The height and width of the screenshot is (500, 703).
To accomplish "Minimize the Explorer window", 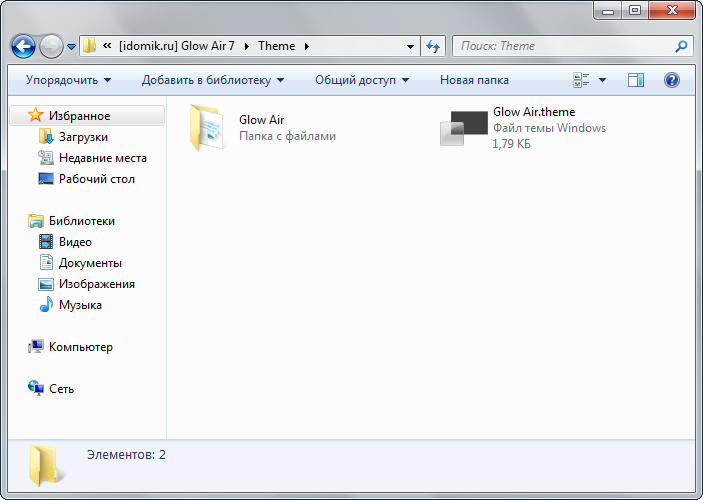I will pyautogui.click(x=608, y=10).
